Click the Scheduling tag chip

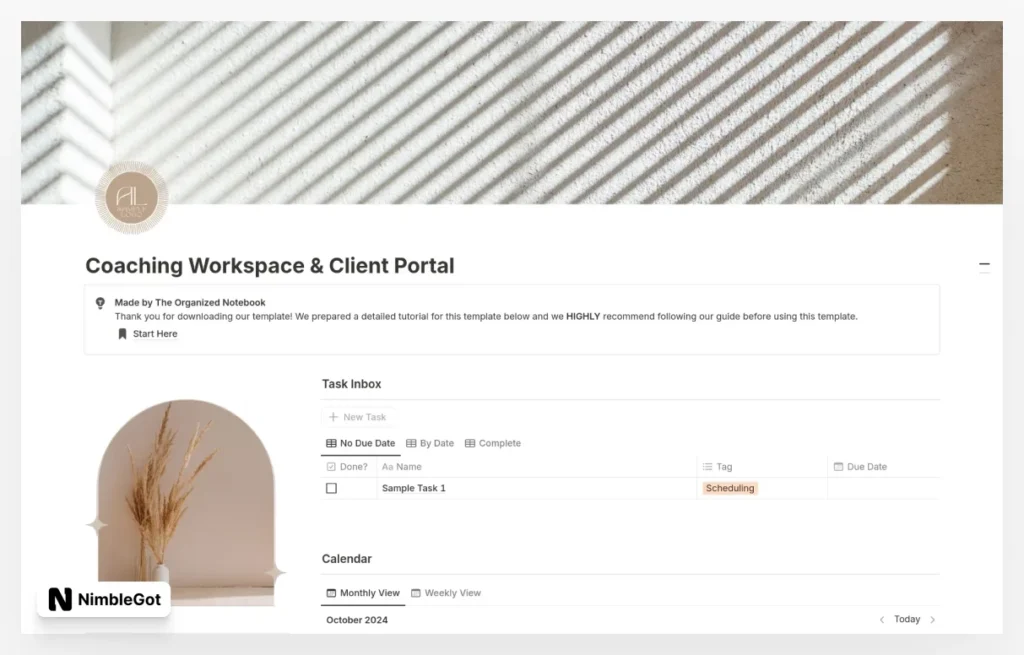(730, 488)
